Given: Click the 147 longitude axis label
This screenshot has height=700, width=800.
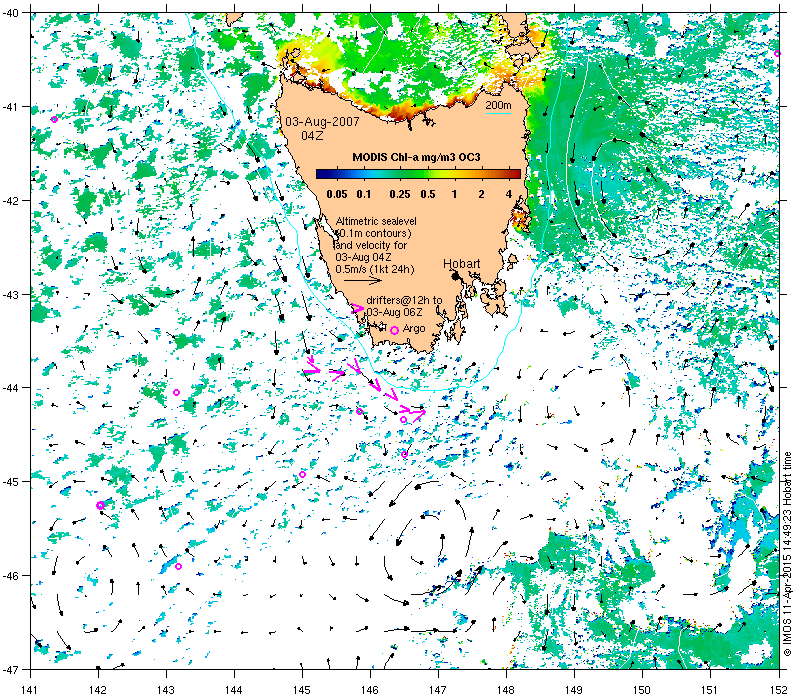Looking at the screenshot, I should tap(438, 690).
